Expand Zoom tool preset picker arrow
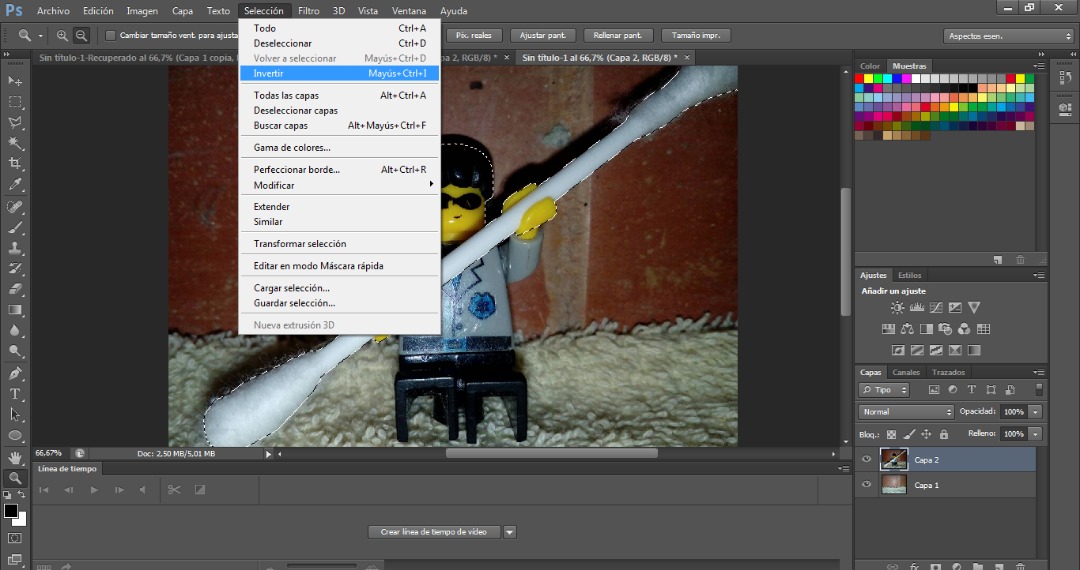1080x570 pixels. click(x=41, y=35)
